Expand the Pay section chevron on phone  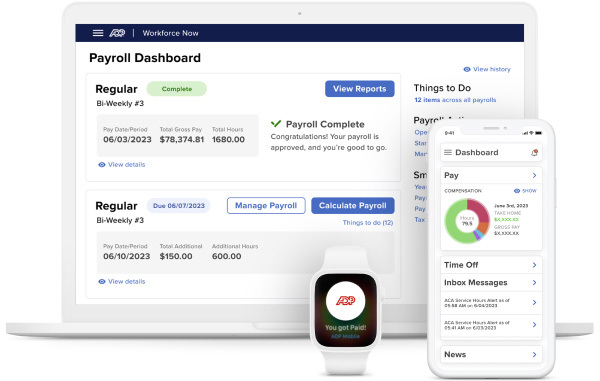(x=535, y=175)
